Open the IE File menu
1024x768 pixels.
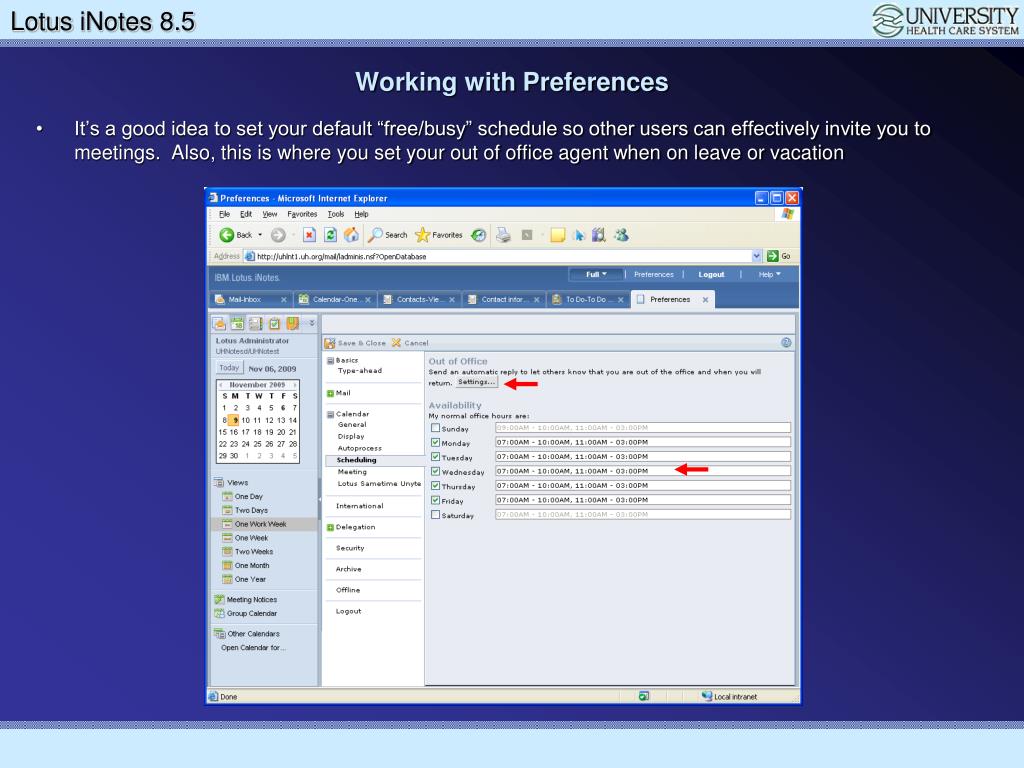[x=224, y=214]
